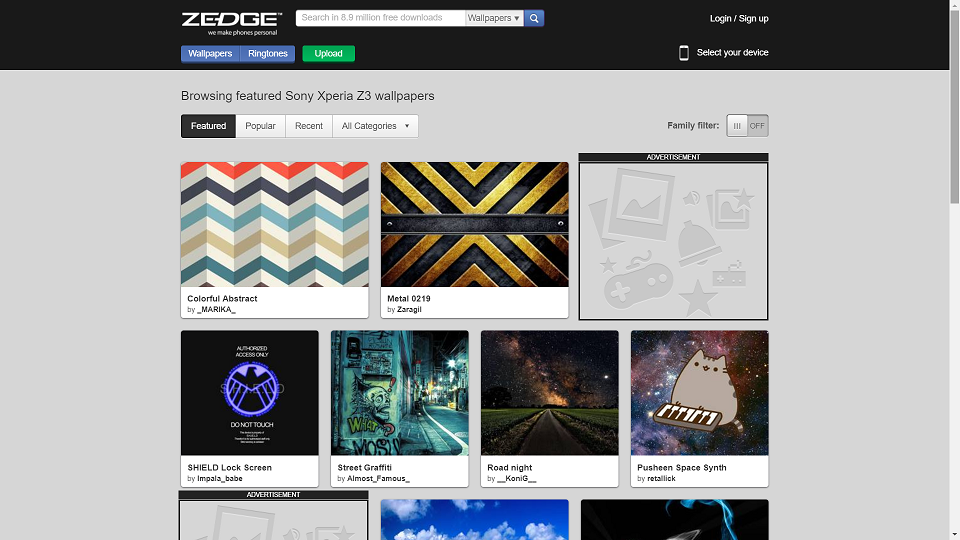Viewport: 960px width, 540px height.
Task: Click the Street Graffiti title
Action: [x=365, y=468]
